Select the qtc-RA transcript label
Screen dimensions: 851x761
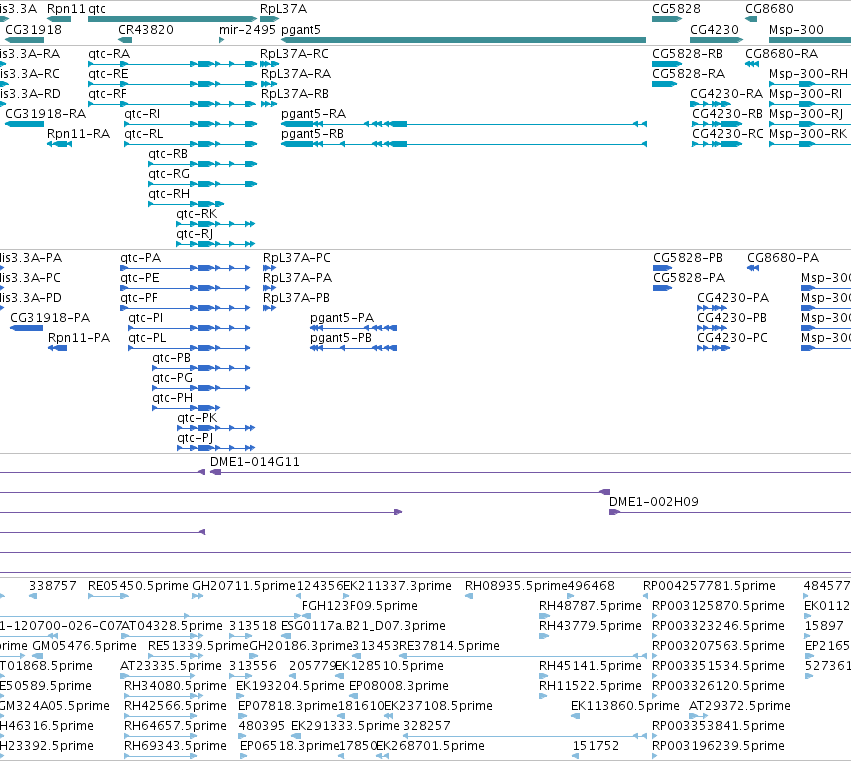pyautogui.click(x=109, y=54)
